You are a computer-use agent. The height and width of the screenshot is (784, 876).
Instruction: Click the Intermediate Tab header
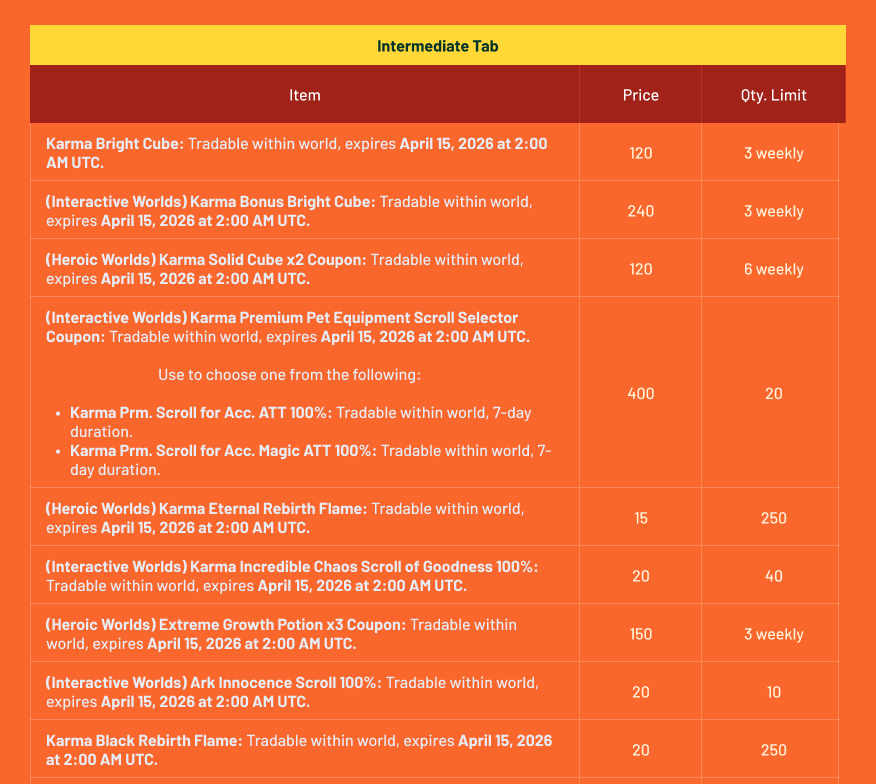(437, 46)
